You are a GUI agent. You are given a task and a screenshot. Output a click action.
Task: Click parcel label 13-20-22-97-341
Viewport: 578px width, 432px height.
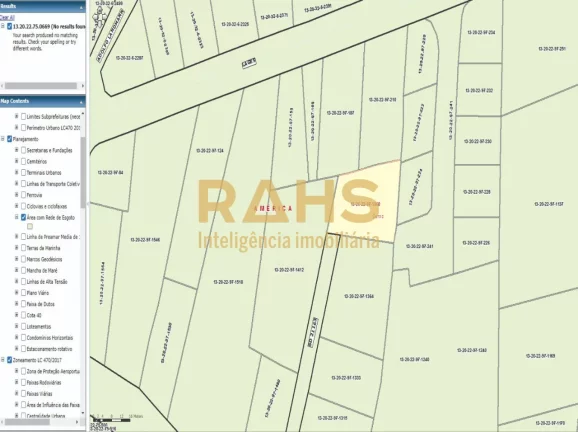419,246
